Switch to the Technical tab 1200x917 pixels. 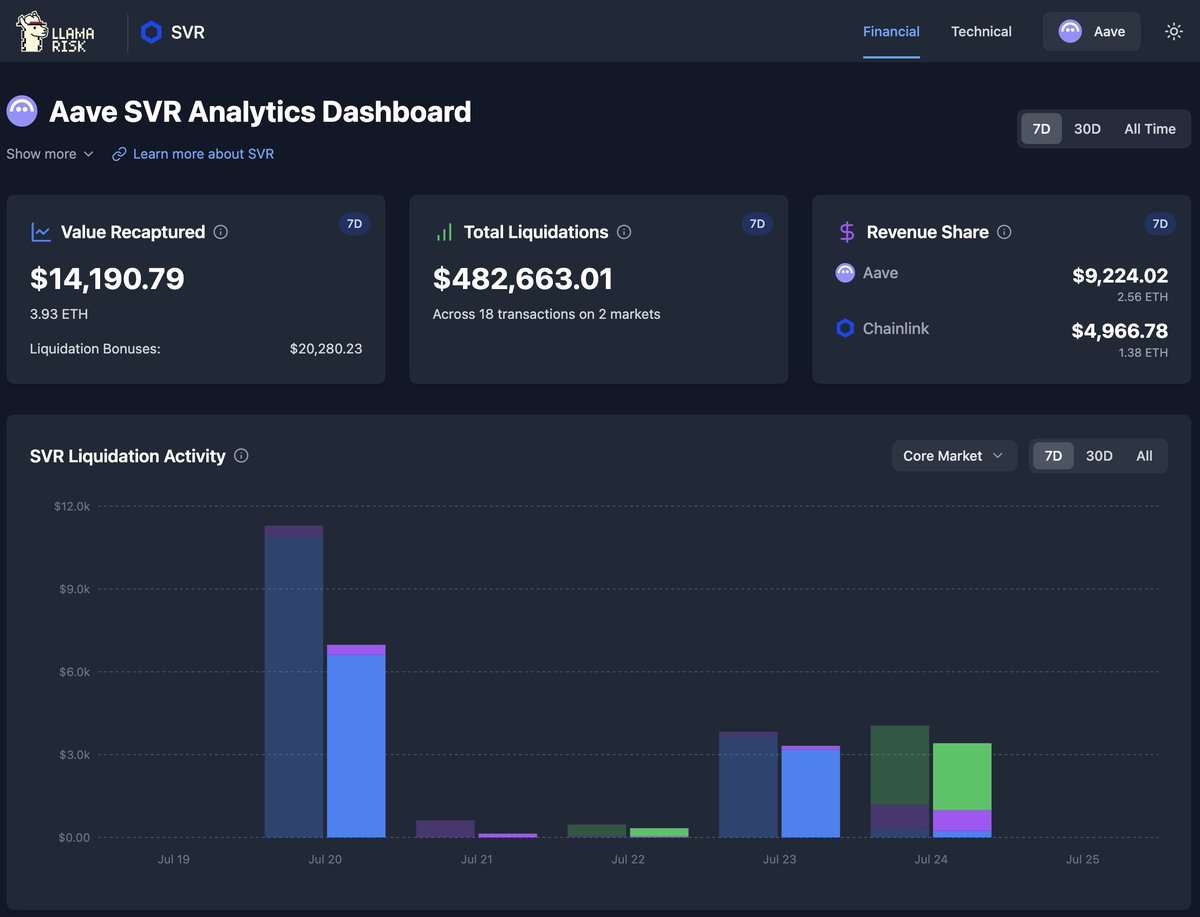[x=981, y=31]
